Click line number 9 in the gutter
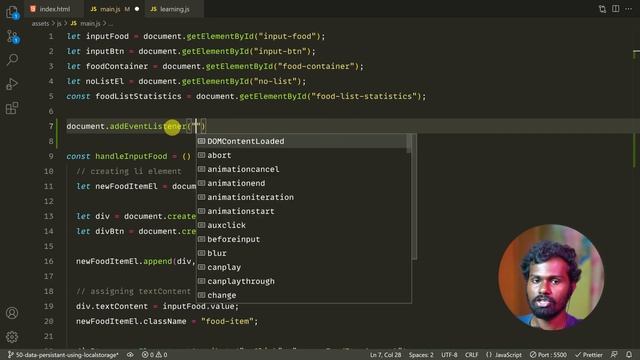Image resolution: width=640 pixels, height=360 pixels. tap(51, 156)
